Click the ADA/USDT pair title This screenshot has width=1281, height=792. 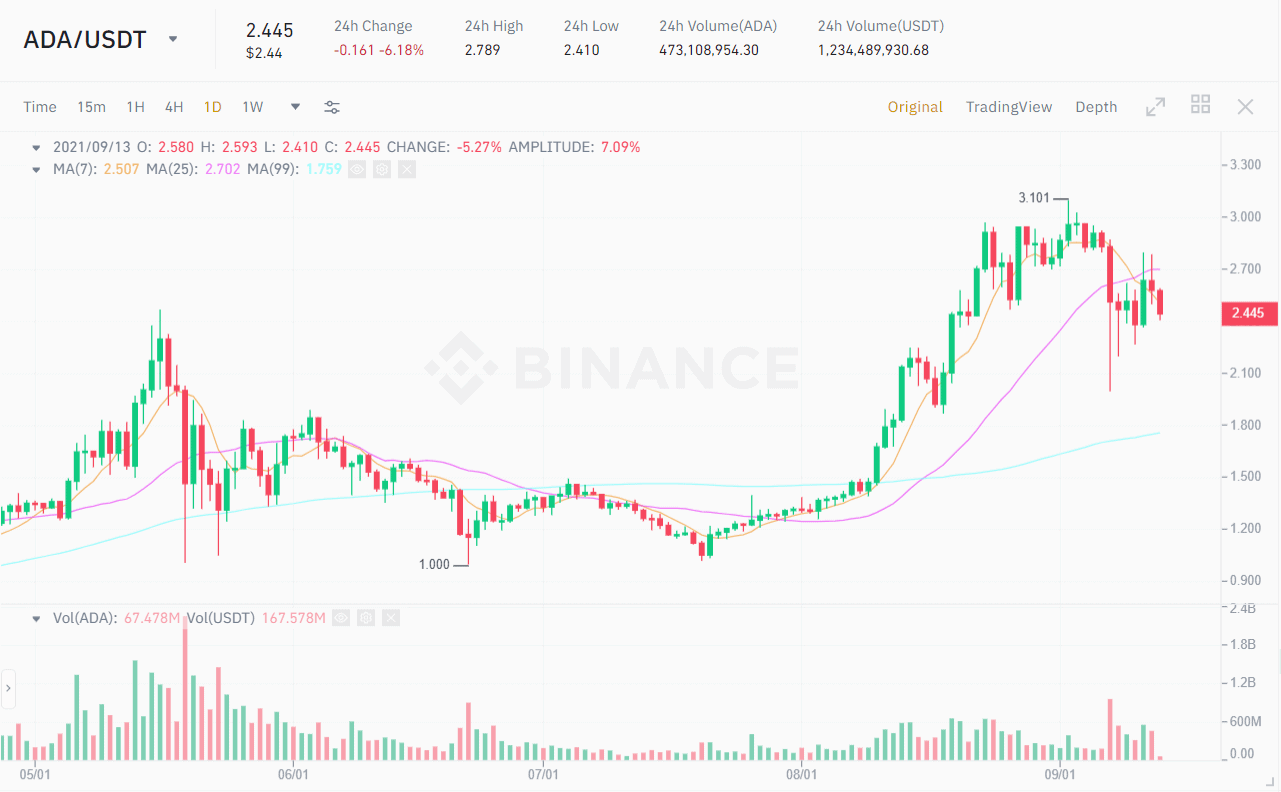(85, 40)
